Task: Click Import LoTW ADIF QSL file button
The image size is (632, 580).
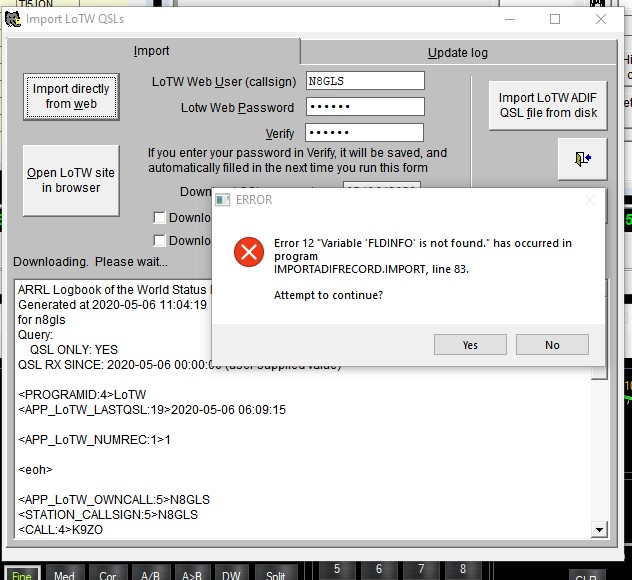Action: pyautogui.click(x=548, y=105)
